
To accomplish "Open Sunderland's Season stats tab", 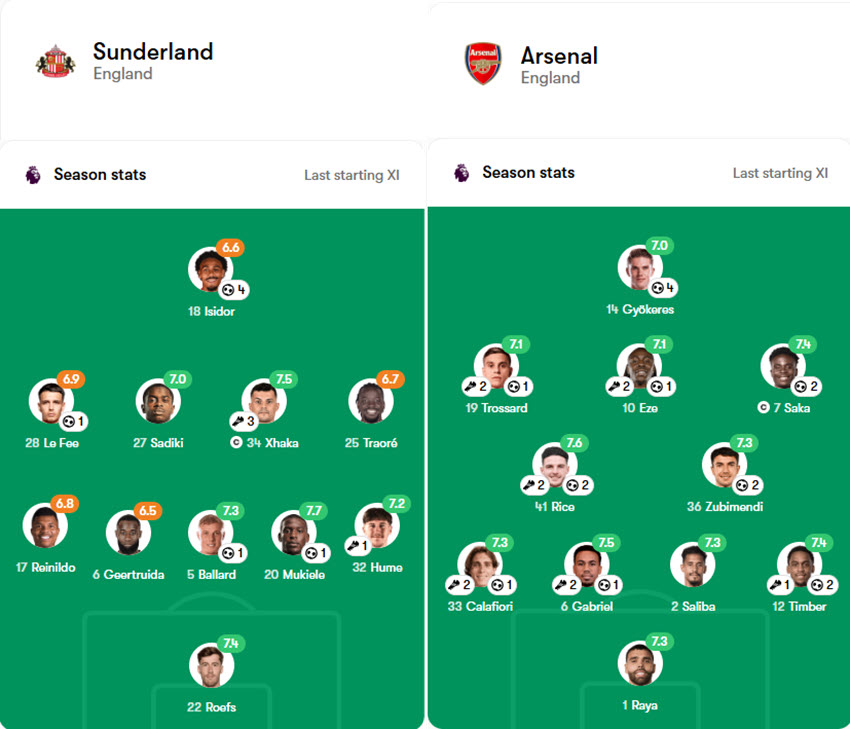I will (99, 174).
